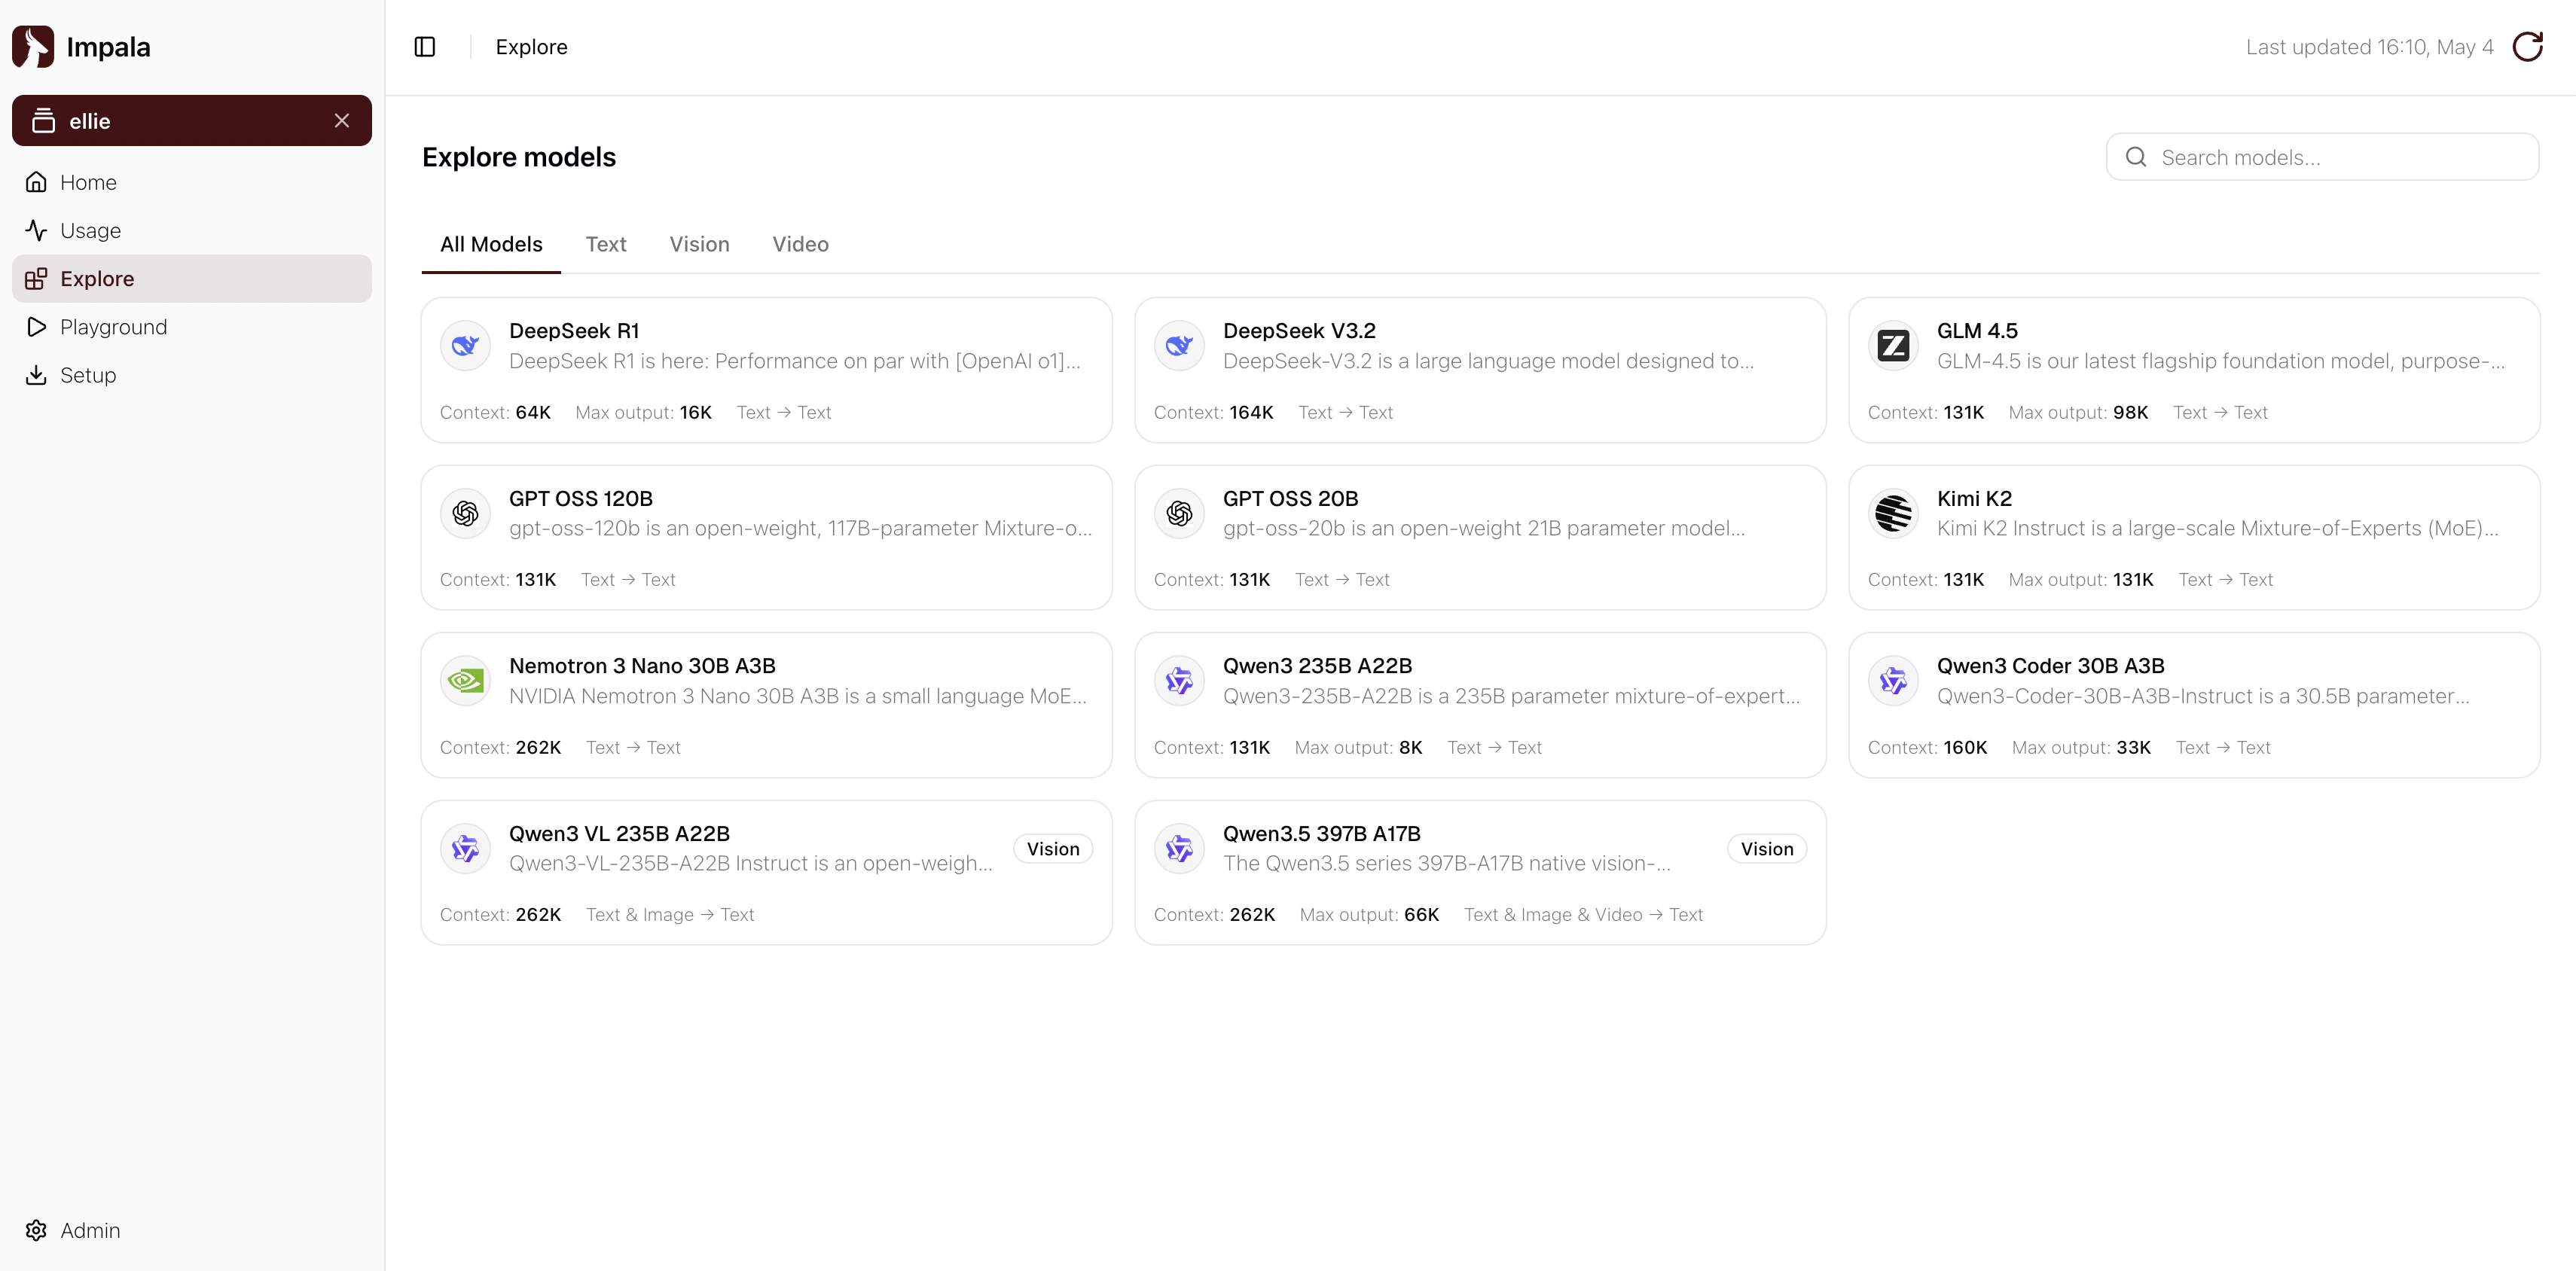Click 'Max output: 131K' on Kimi K2
Image resolution: width=2576 pixels, height=1271 pixels.
pos(2081,580)
